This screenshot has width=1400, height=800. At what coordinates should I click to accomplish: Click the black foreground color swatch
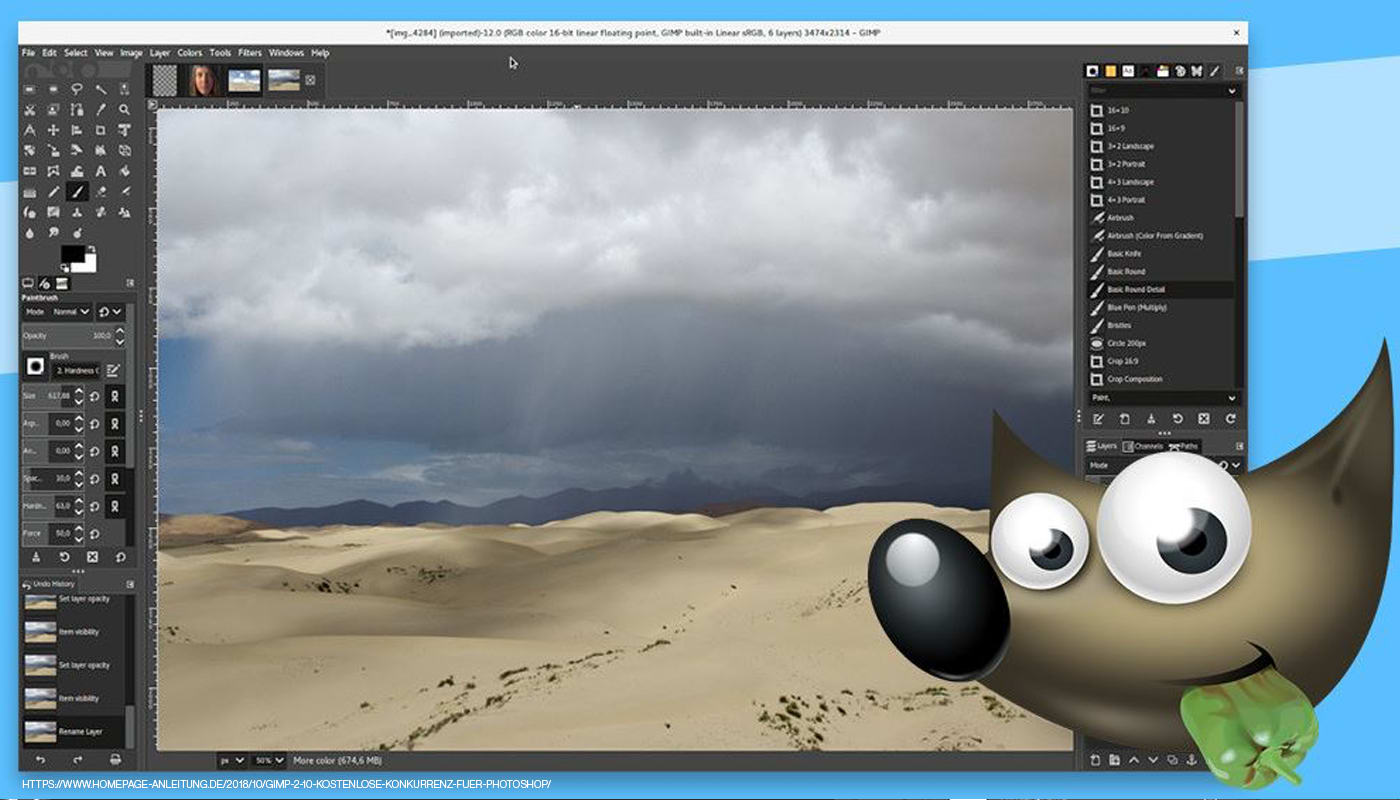72,254
